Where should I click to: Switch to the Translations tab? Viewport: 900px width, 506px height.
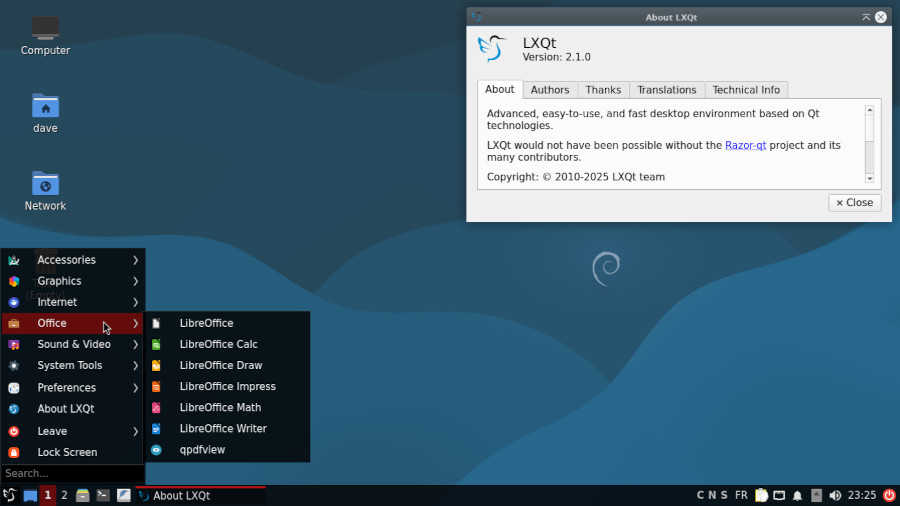click(x=666, y=90)
